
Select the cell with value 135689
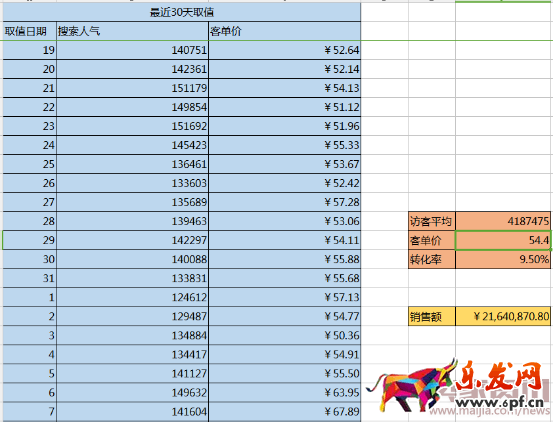tap(132, 203)
